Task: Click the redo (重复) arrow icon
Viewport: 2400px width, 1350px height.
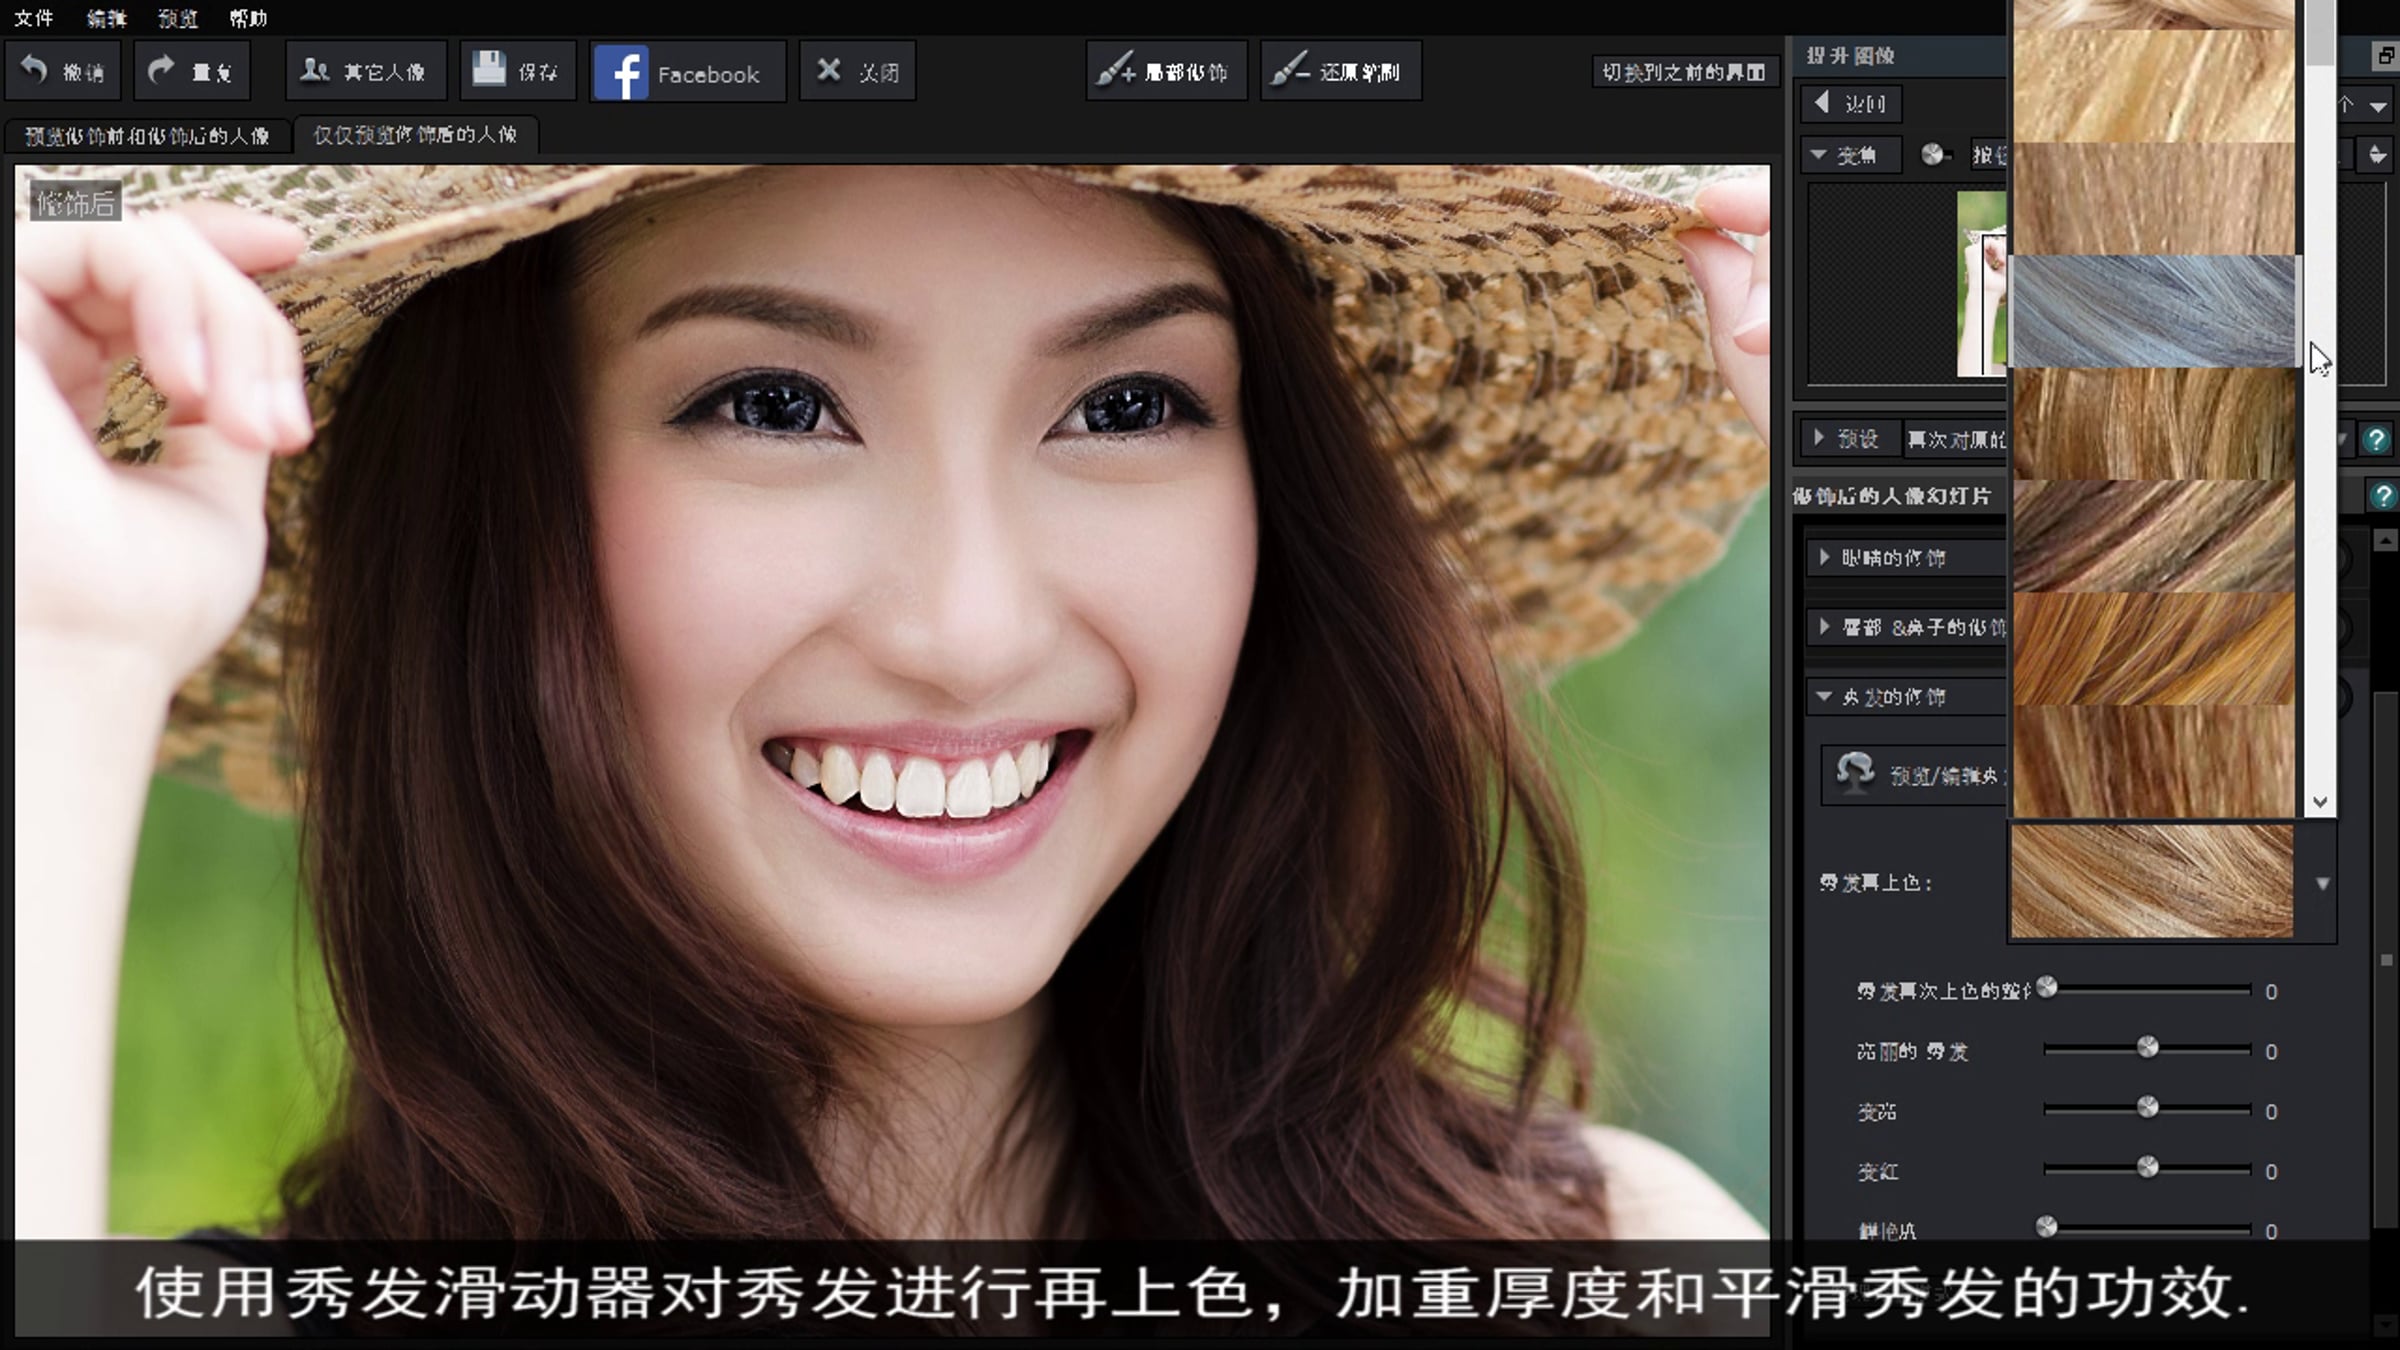Action: coord(161,70)
